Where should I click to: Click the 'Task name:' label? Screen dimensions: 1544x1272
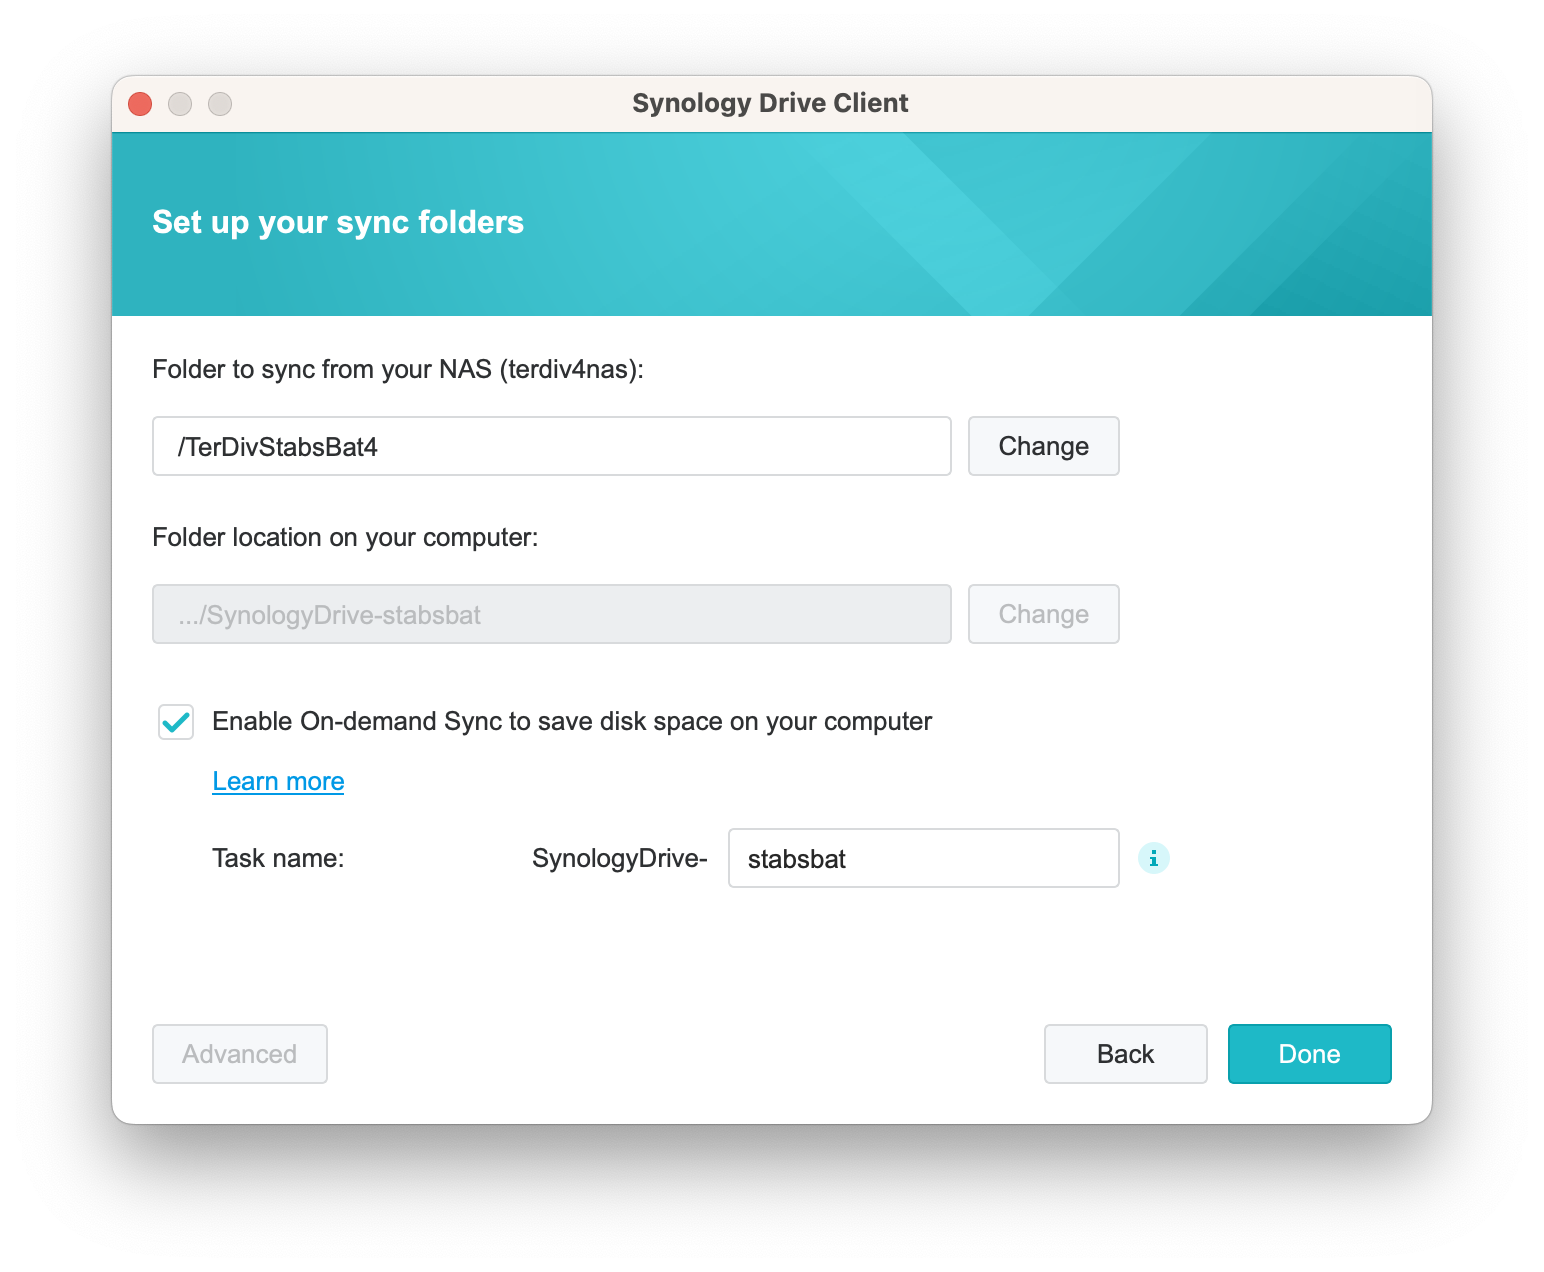[278, 858]
